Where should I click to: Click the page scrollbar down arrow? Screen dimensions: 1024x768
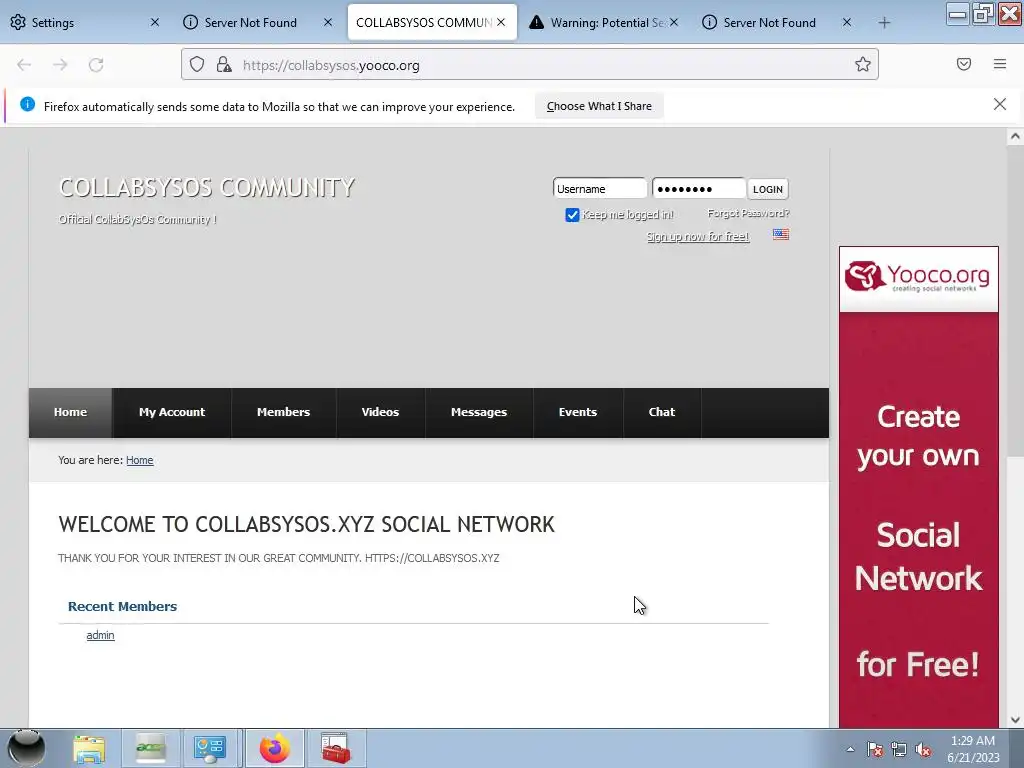tap(1015, 720)
